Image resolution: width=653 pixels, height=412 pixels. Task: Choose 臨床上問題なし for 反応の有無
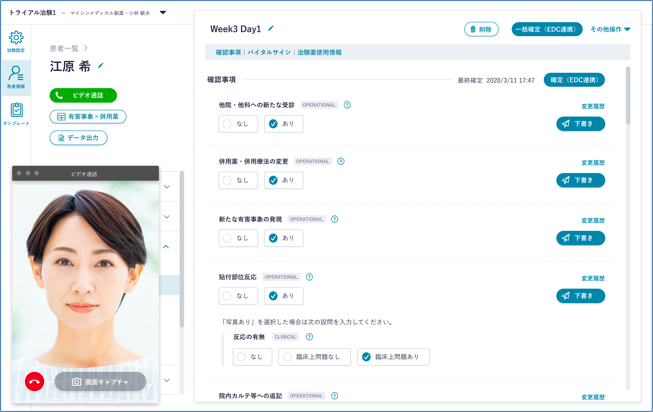click(314, 357)
